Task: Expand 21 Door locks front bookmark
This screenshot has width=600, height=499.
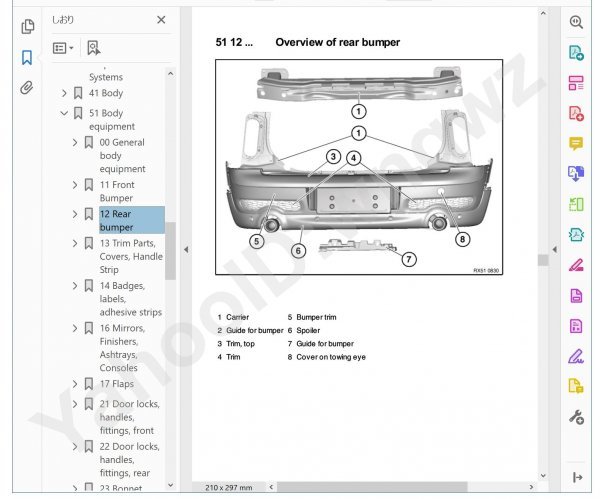Action: 75,404
